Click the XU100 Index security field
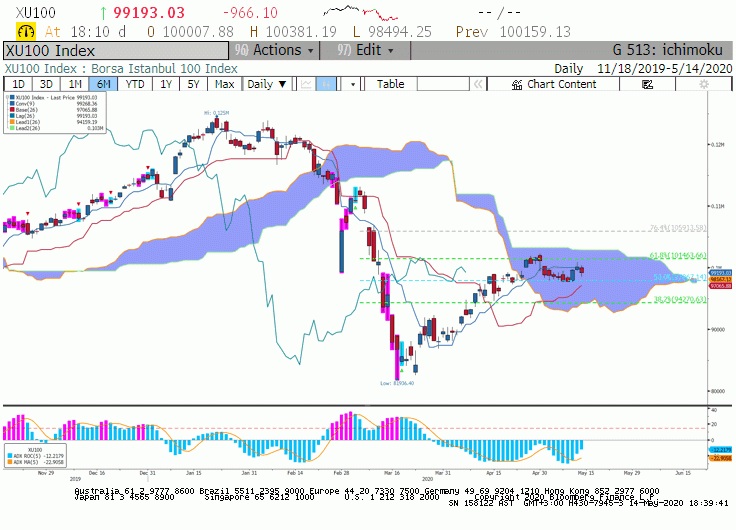This screenshot has height=530, width=736. [116, 50]
